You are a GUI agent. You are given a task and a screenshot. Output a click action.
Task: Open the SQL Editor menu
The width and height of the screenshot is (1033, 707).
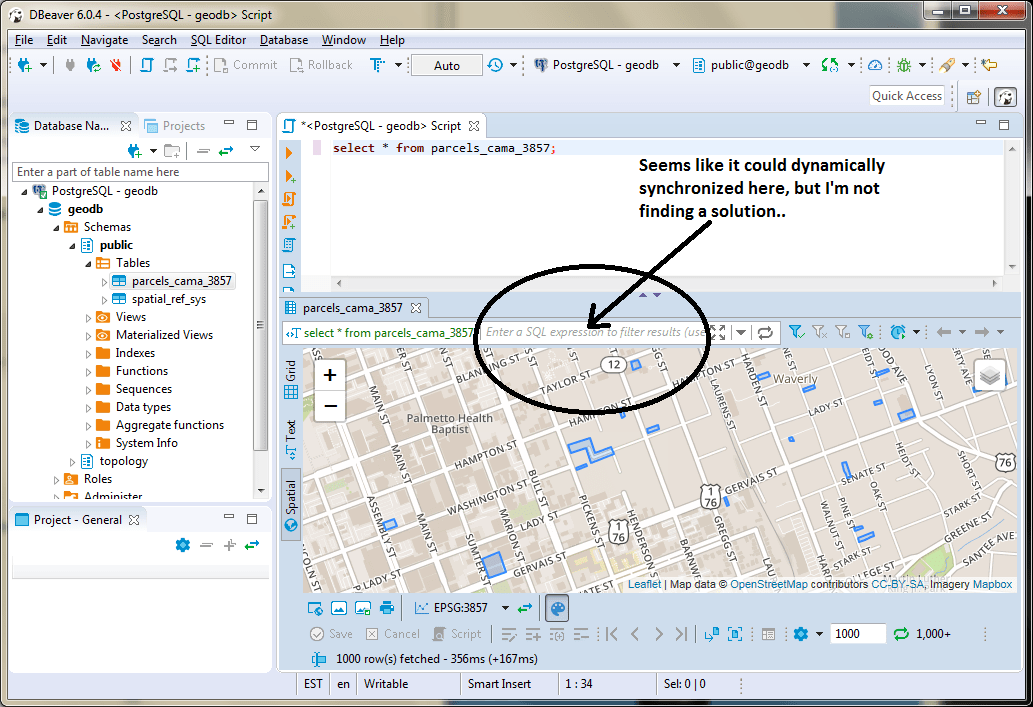point(218,40)
